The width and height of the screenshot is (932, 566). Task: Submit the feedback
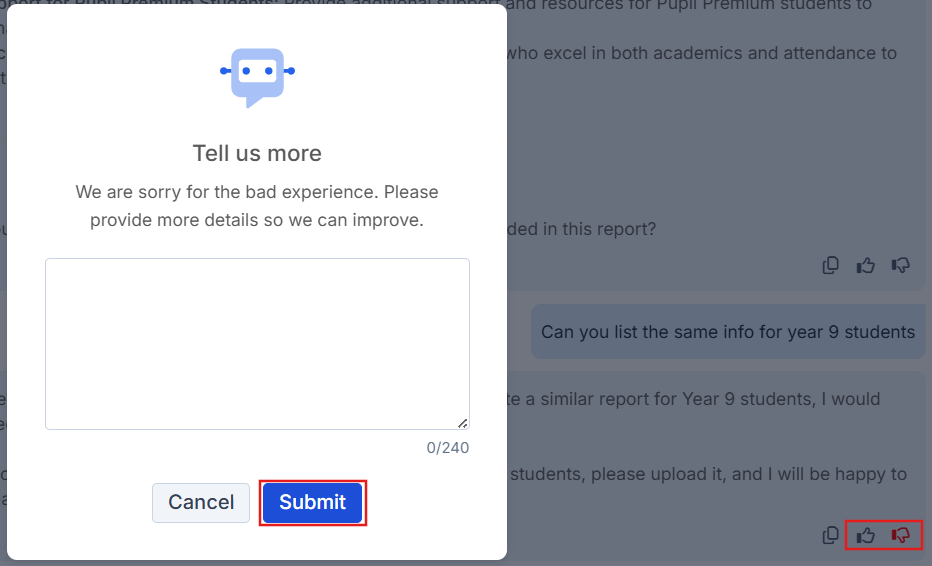(313, 502)
